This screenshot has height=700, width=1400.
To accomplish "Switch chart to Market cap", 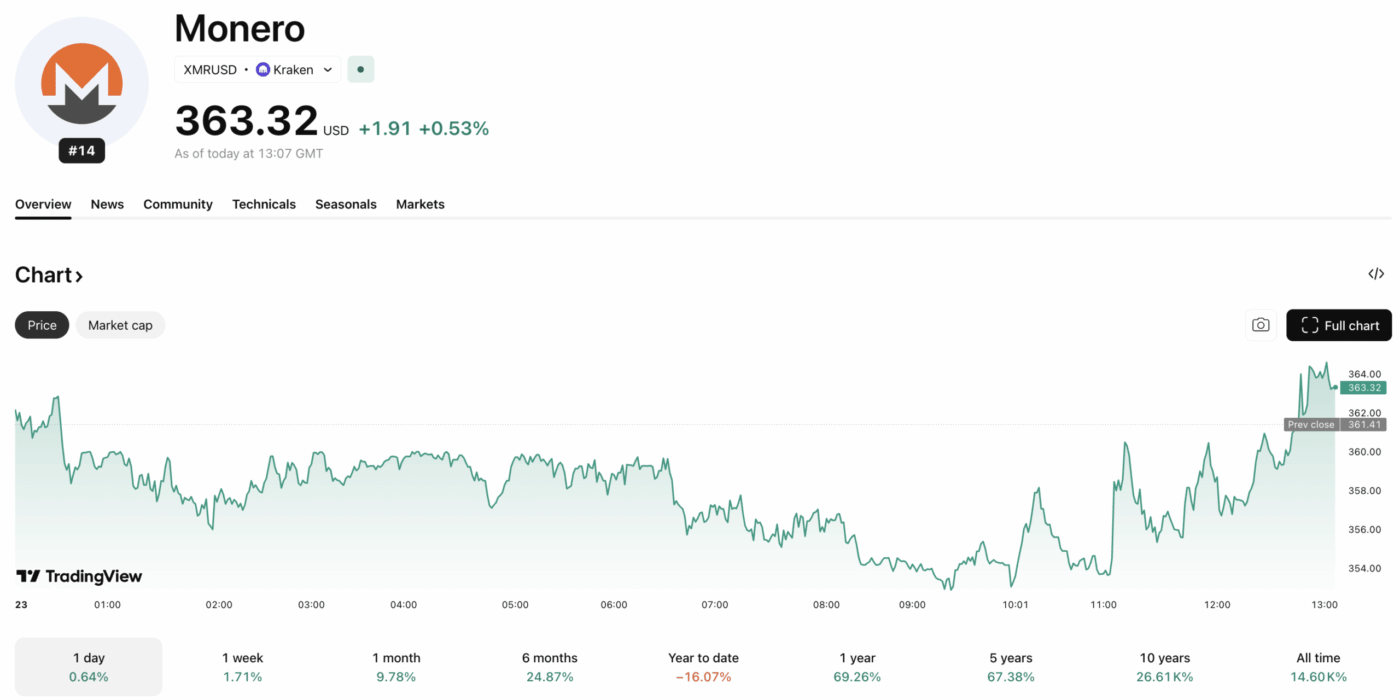I will [120, 325].
